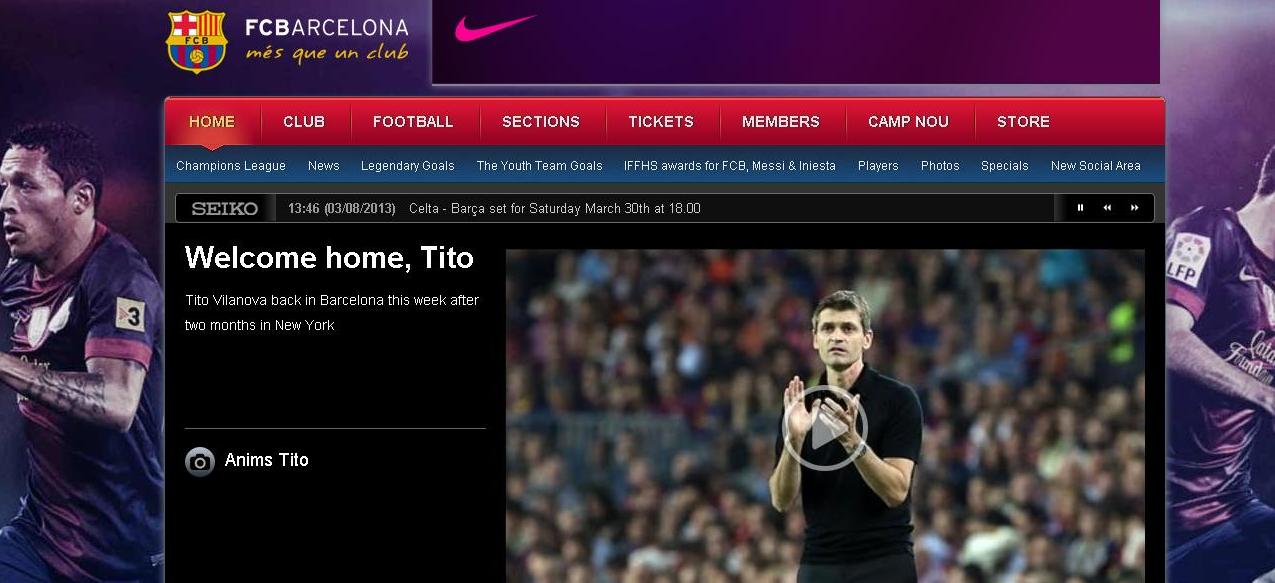Rewind to previous ticker headline
Screen dimensions: 1275x583
coord(1107,208)
